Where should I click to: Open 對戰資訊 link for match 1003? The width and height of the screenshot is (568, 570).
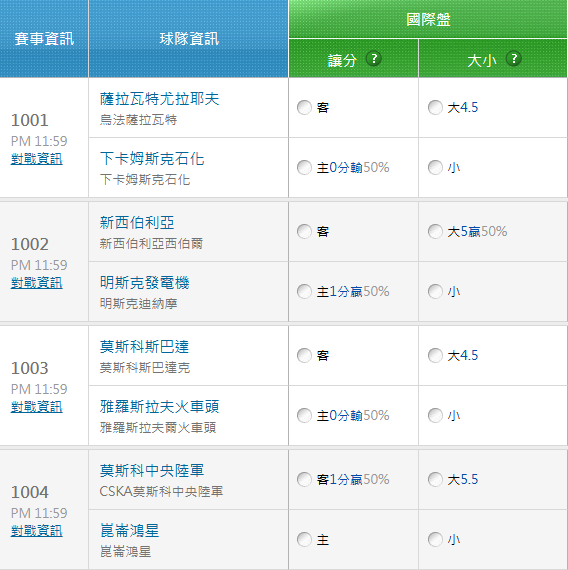(x=37, y=407)
